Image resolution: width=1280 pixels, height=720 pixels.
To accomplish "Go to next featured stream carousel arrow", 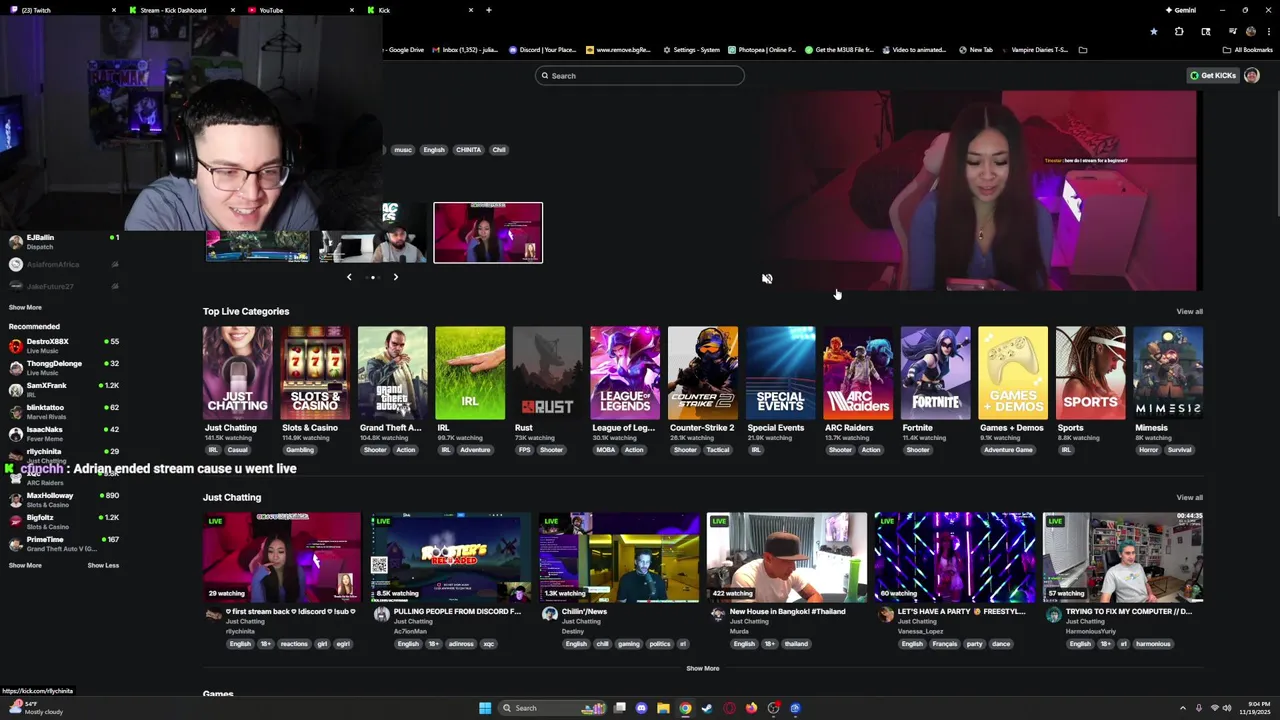I will [x=395, y=277].
